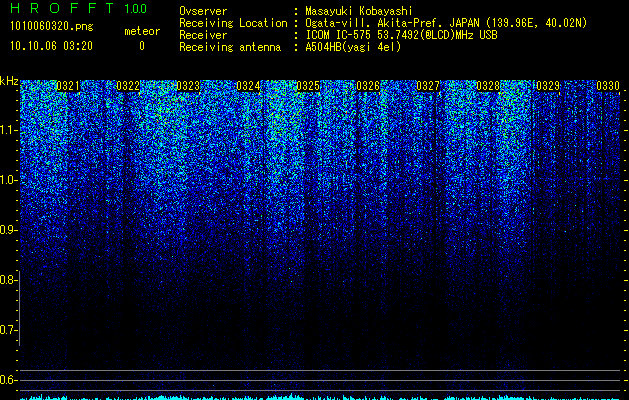Click the HROFFT 1.00 title text

(x=79, y=8)
